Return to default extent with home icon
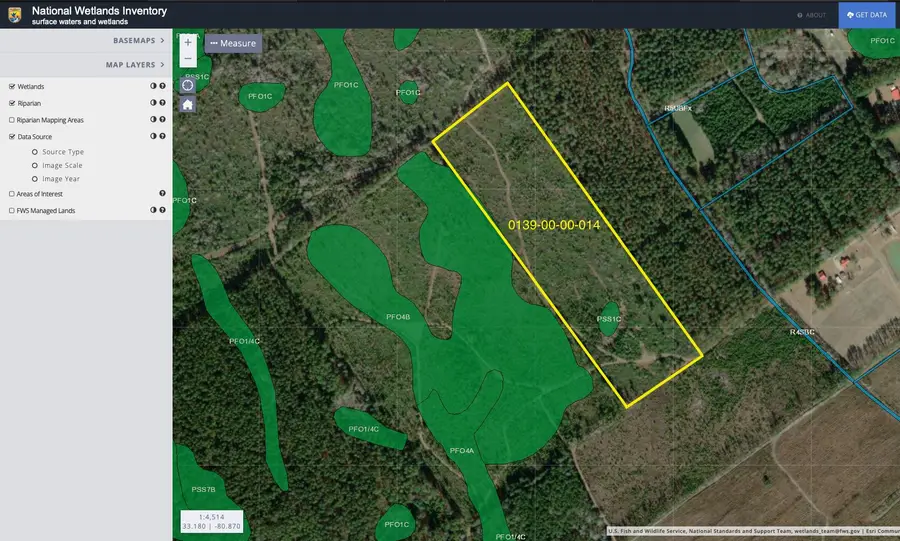 click(x=188, y=104)
